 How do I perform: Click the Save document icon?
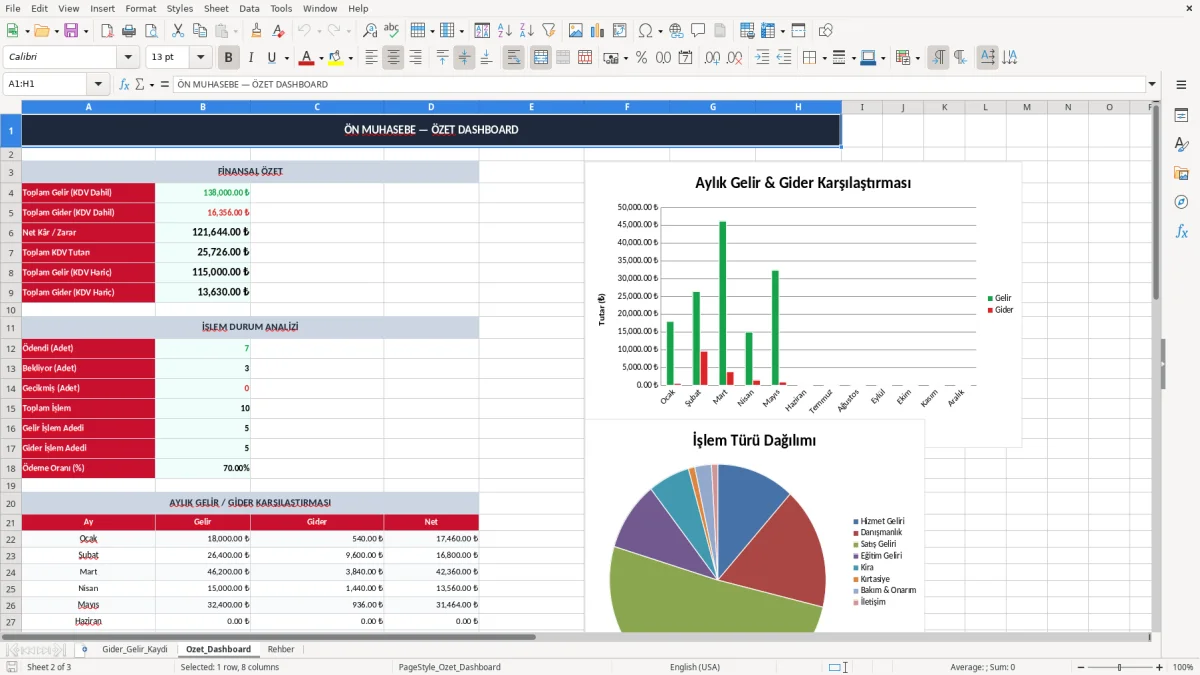pos(70,31)
